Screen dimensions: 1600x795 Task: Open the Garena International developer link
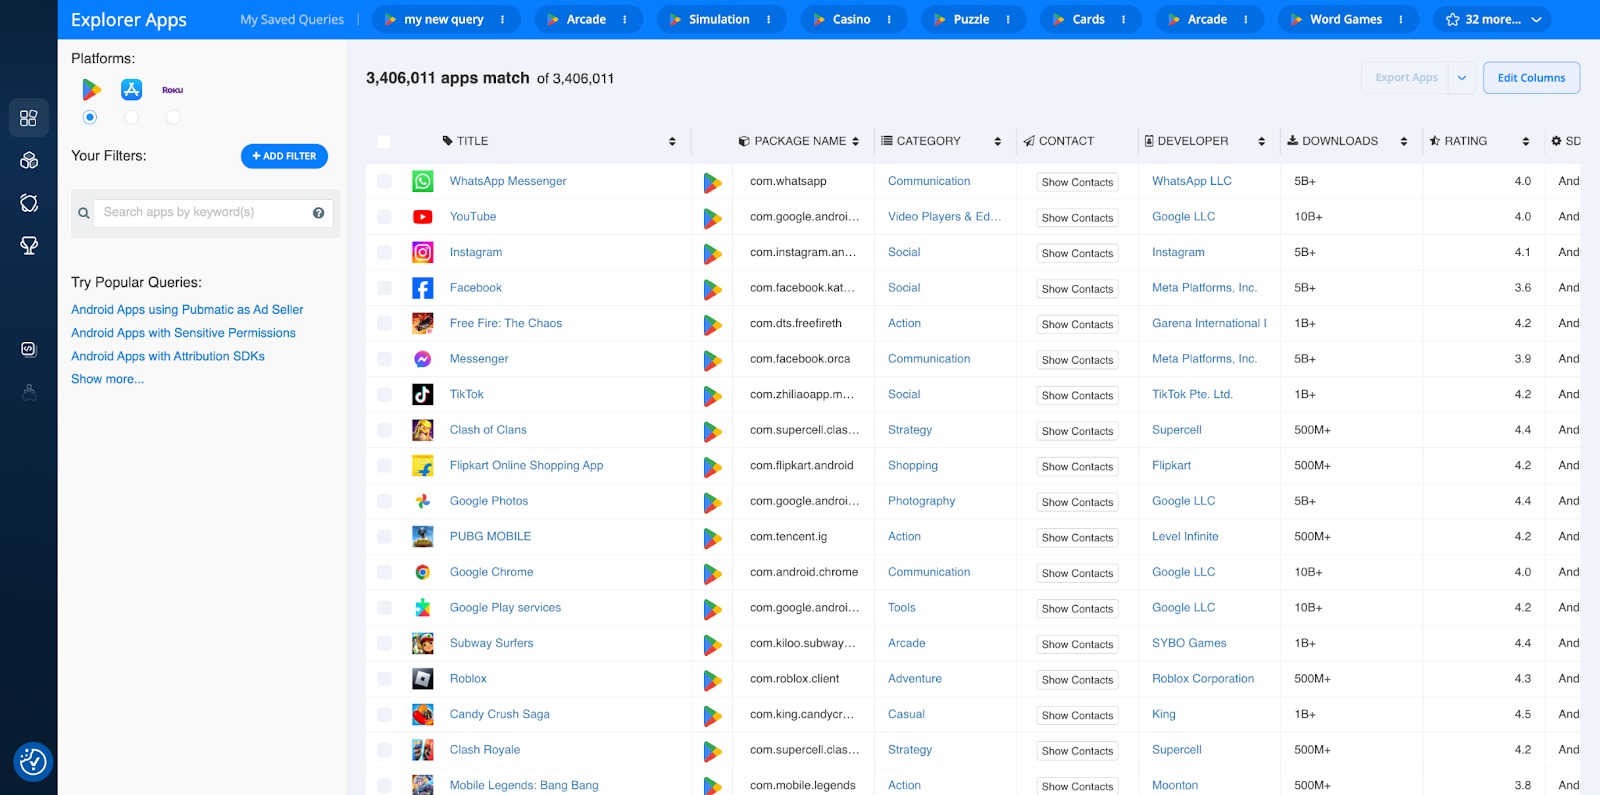tap(1209, 323)
